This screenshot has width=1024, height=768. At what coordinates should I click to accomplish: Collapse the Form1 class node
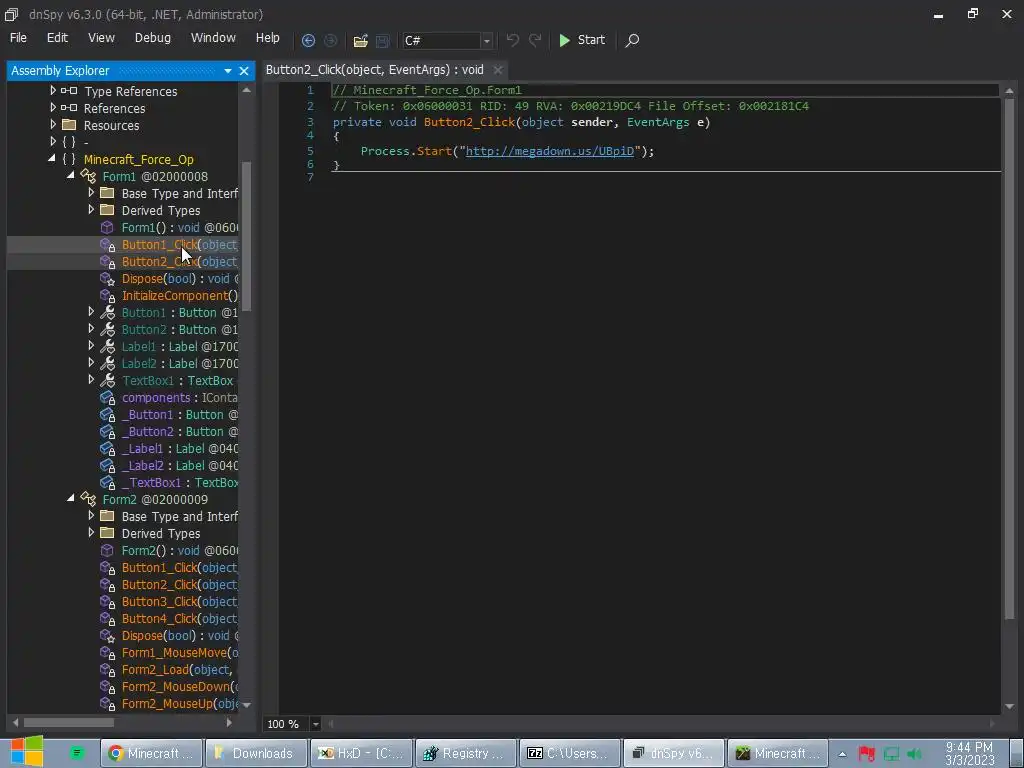pyautogui.click(x=71, y=176)
